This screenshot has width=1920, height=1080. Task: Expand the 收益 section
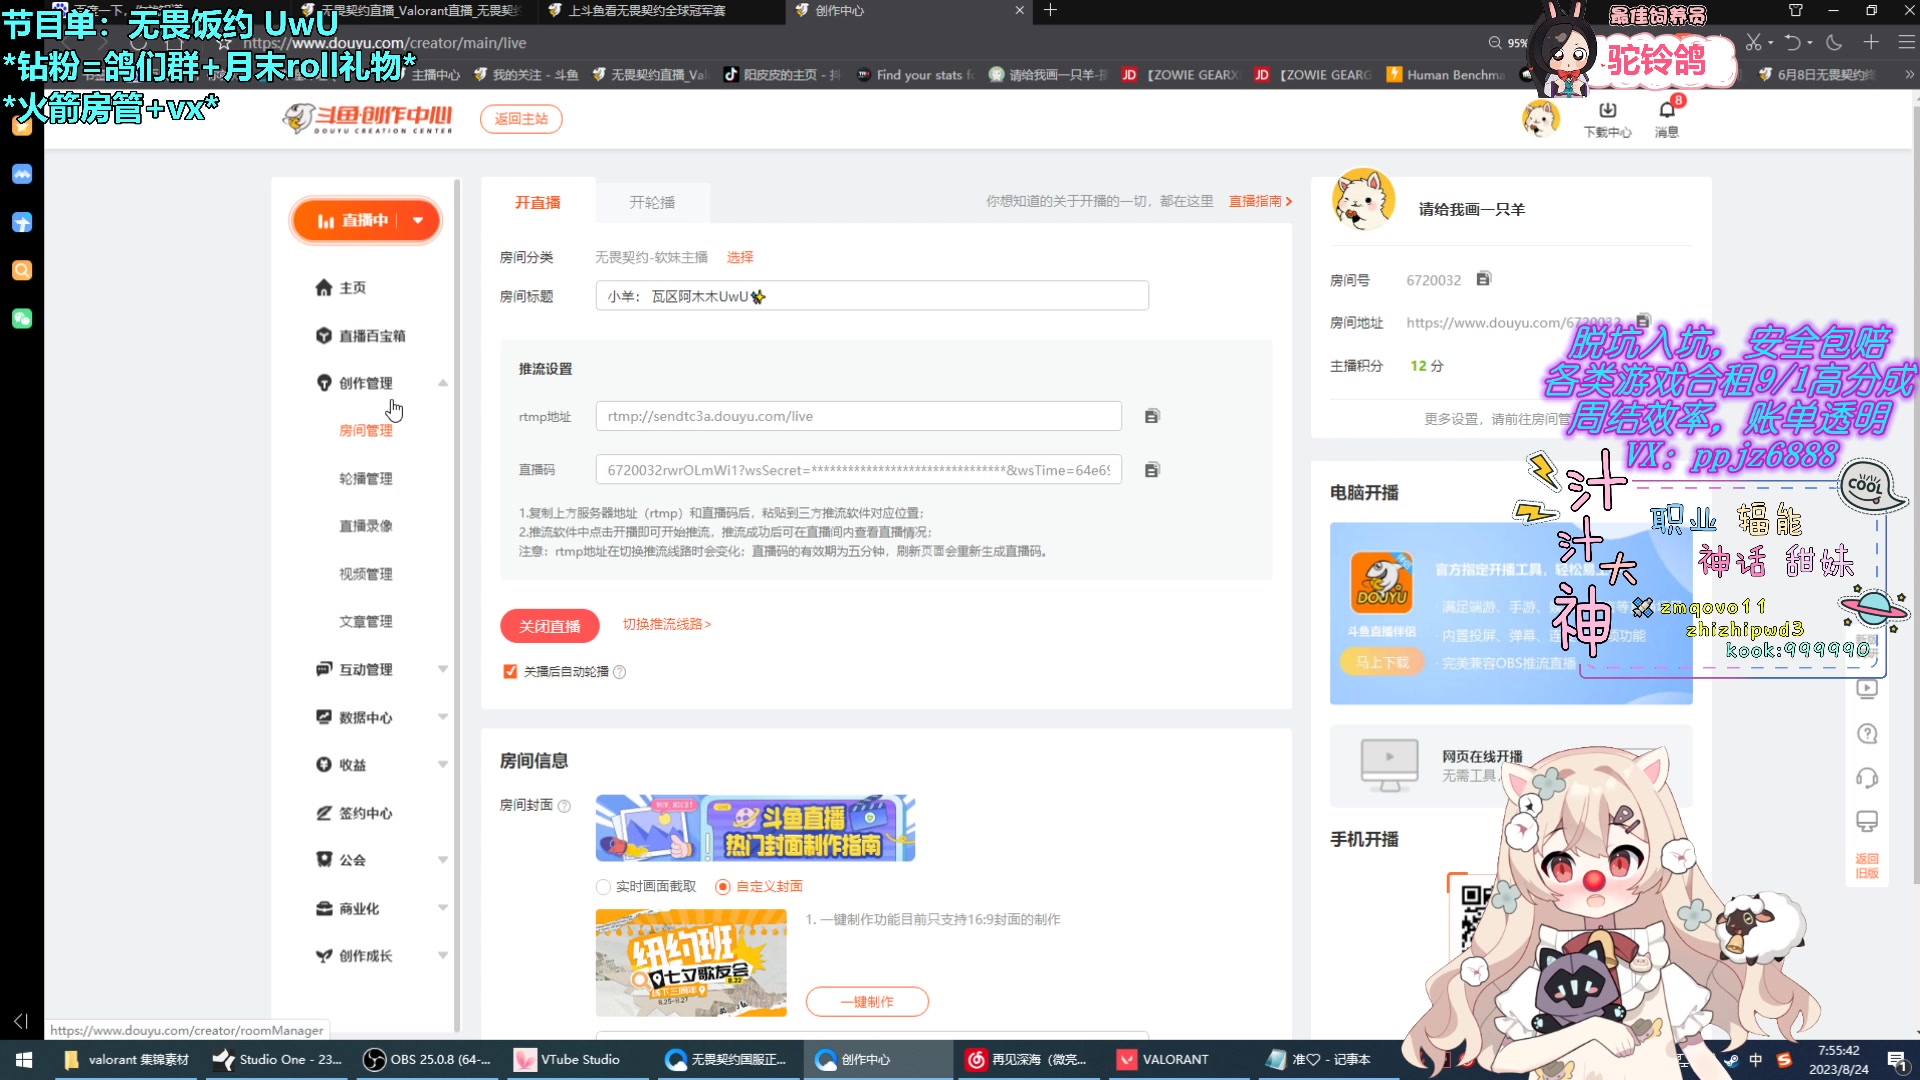point(443,766)
